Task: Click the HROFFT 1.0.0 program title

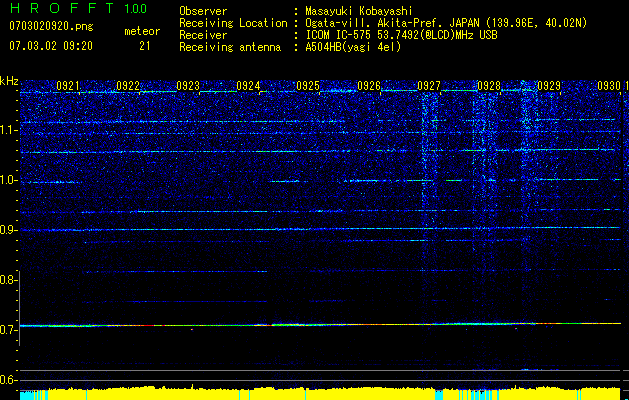Action: [78, 8]
